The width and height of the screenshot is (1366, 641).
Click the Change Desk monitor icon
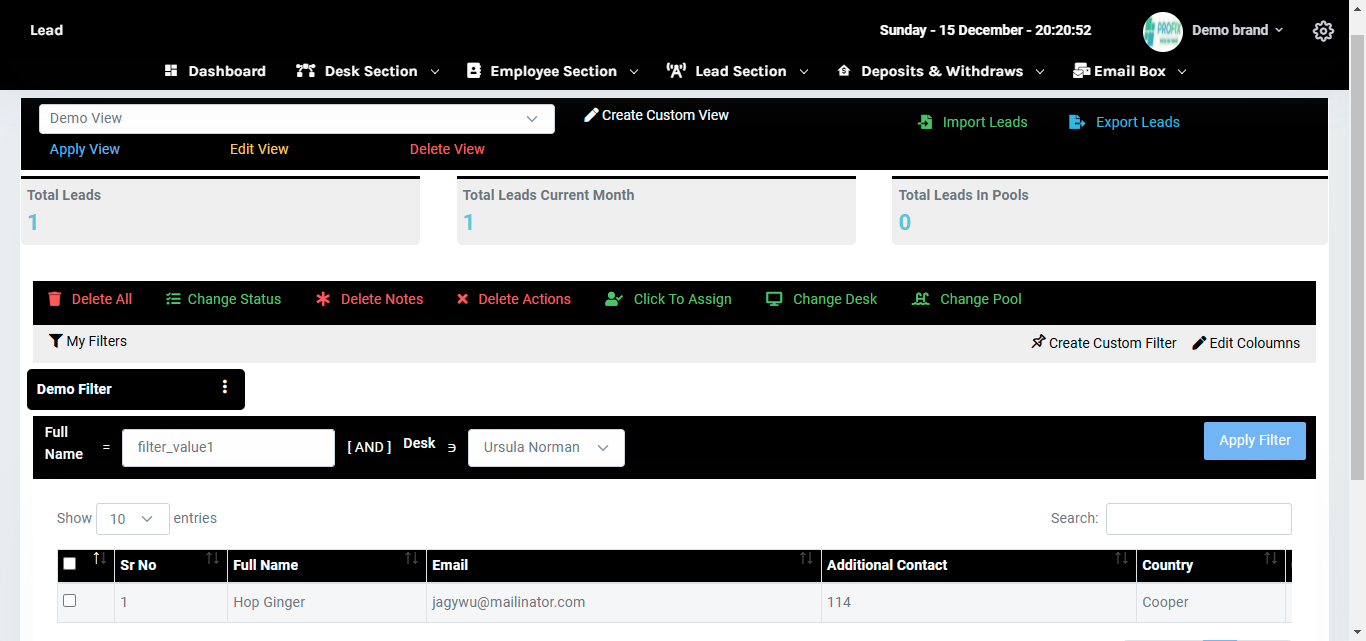click(774, 299)
